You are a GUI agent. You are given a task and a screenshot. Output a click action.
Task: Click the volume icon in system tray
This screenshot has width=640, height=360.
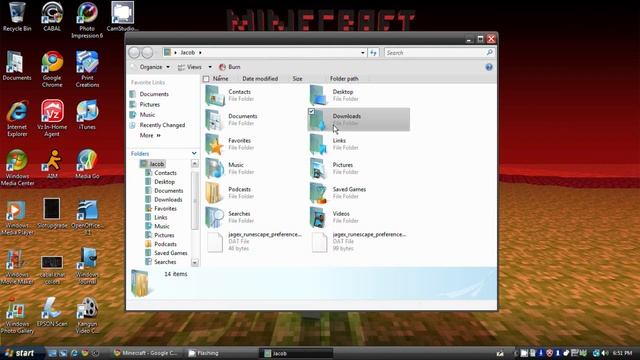pos(605,353)
